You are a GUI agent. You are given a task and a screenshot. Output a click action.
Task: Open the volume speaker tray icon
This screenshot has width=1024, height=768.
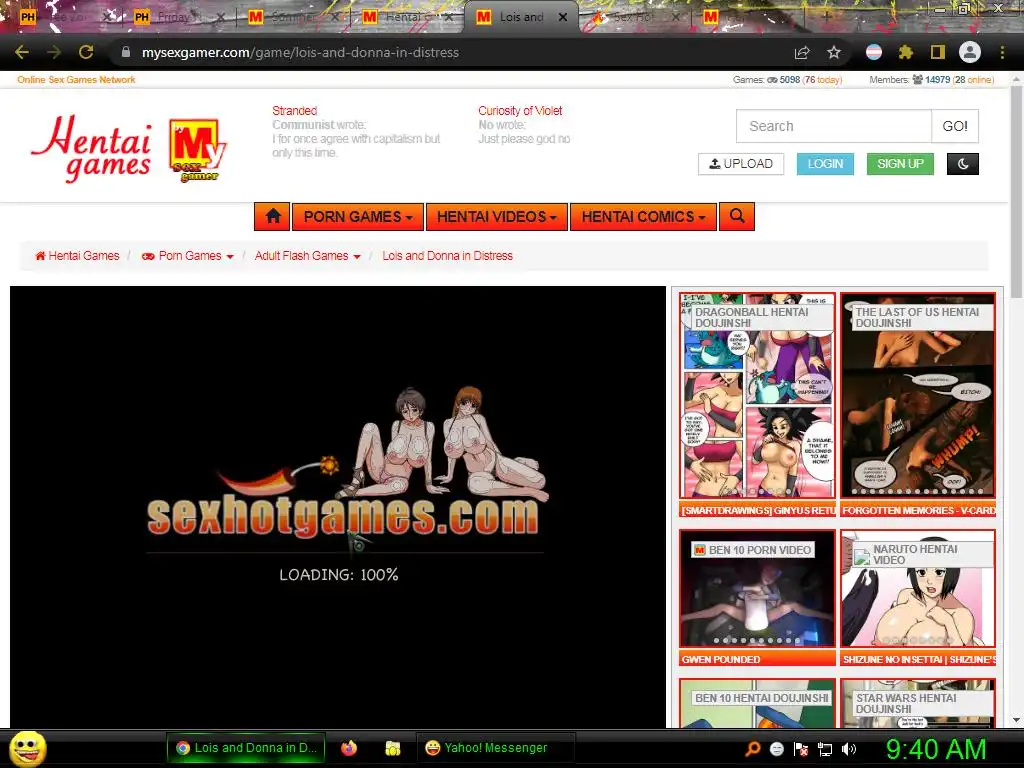click(849, 749)
